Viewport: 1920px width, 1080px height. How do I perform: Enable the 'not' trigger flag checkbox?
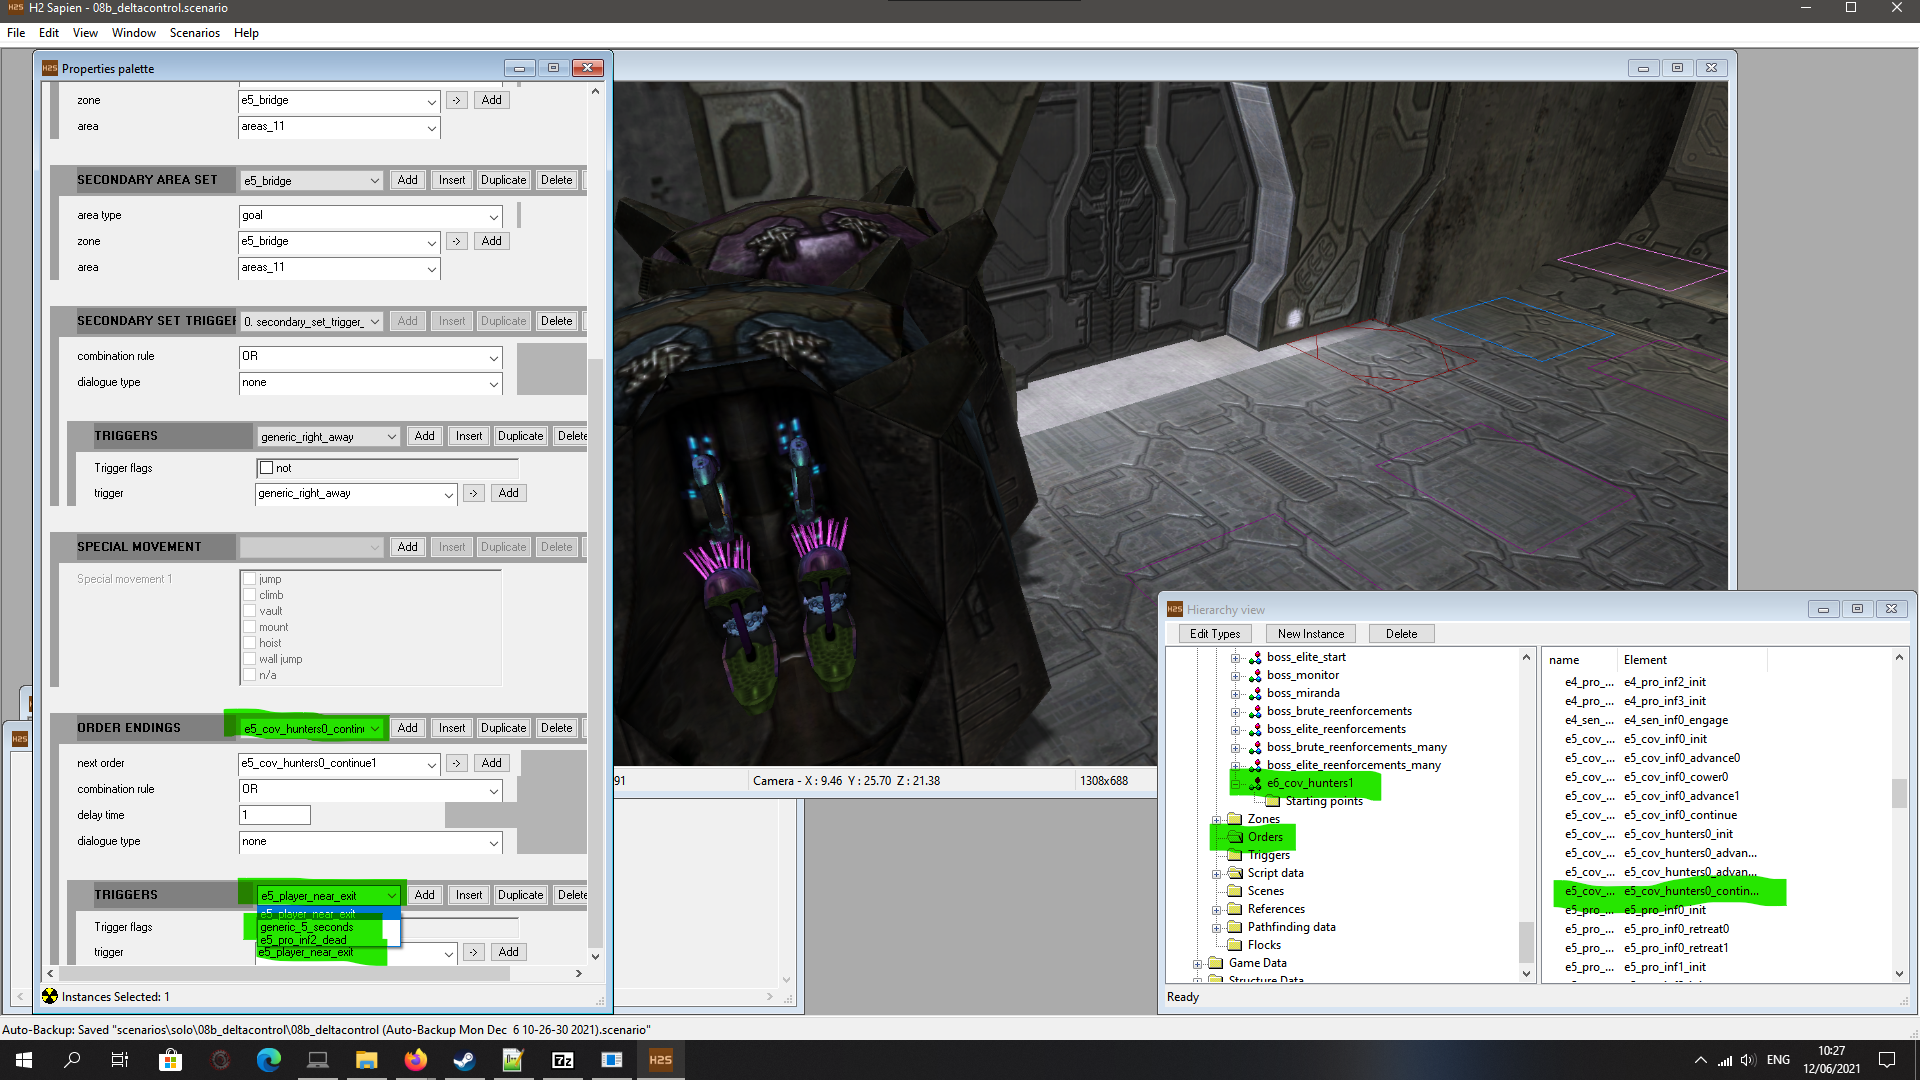267,468
